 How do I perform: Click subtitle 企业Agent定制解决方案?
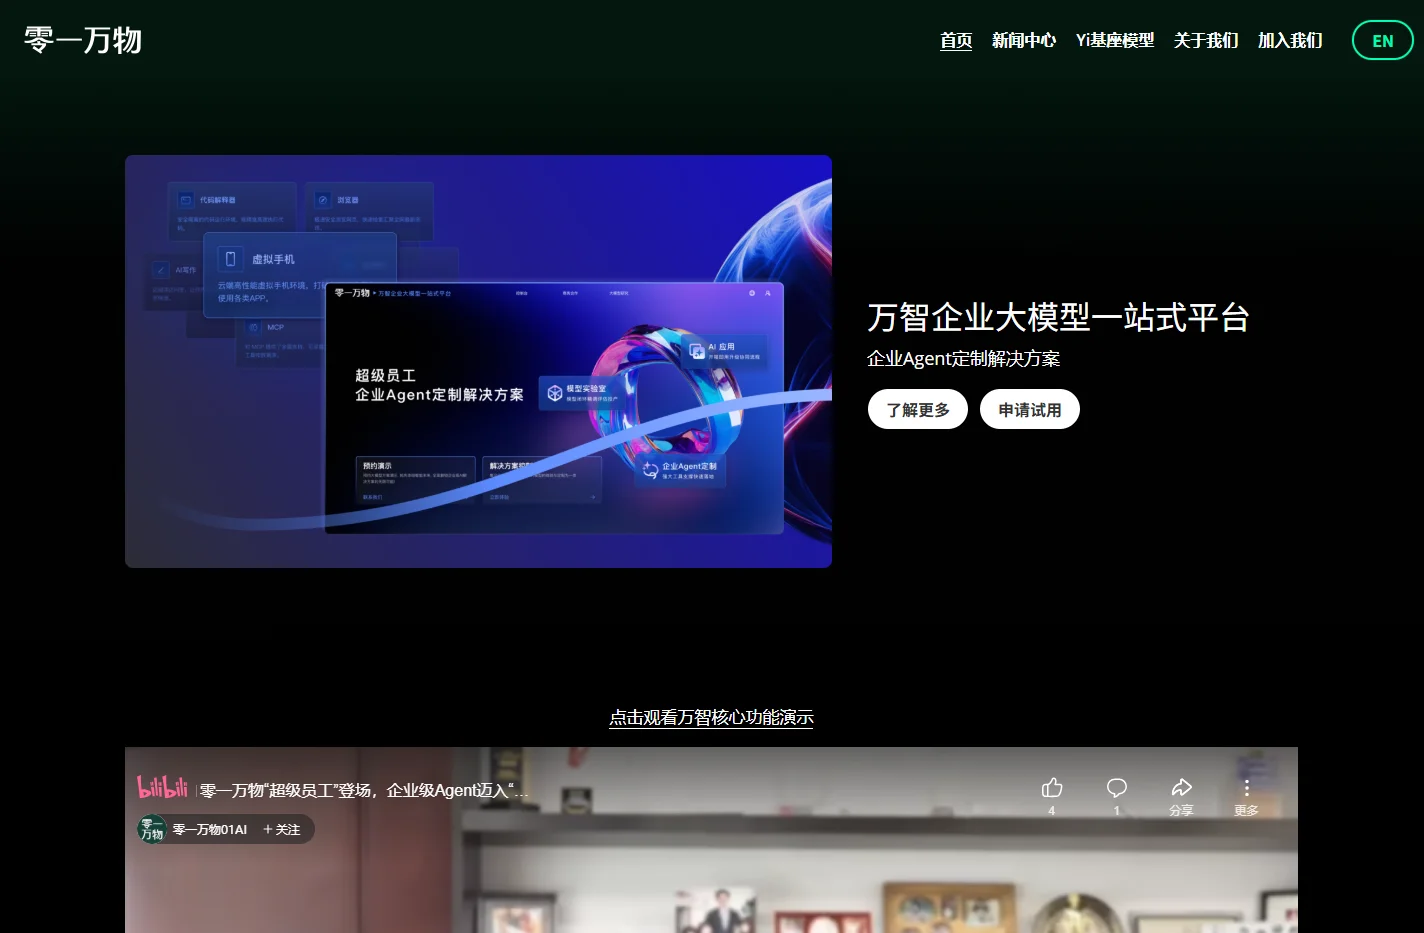click(x=963, y=358)
